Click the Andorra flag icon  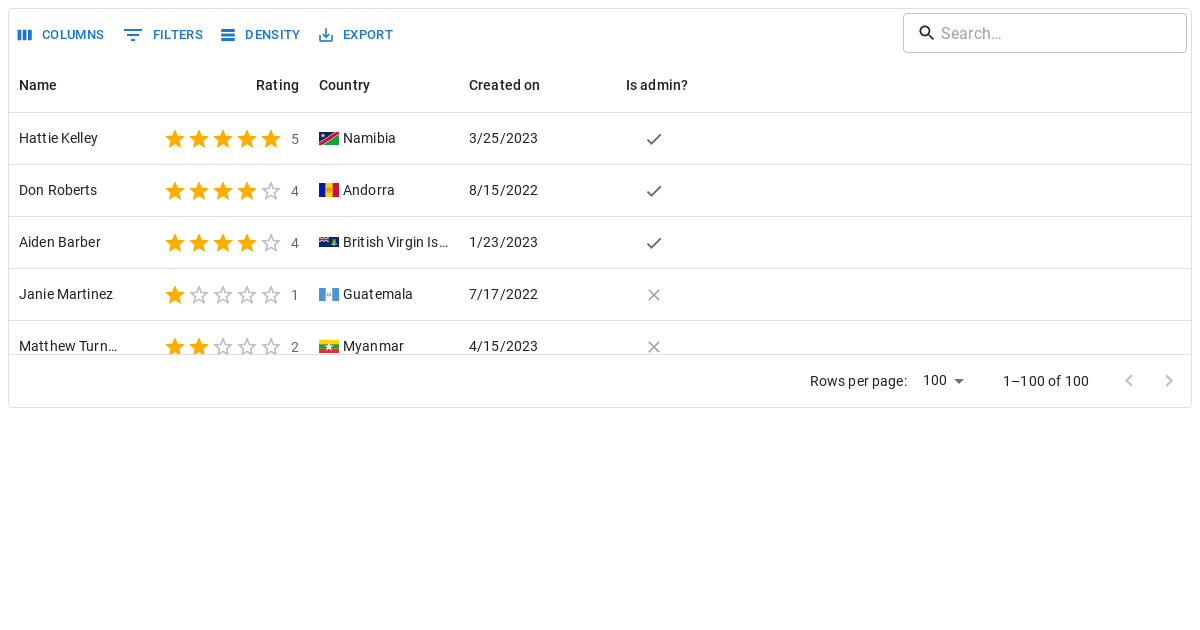point(329,191)
